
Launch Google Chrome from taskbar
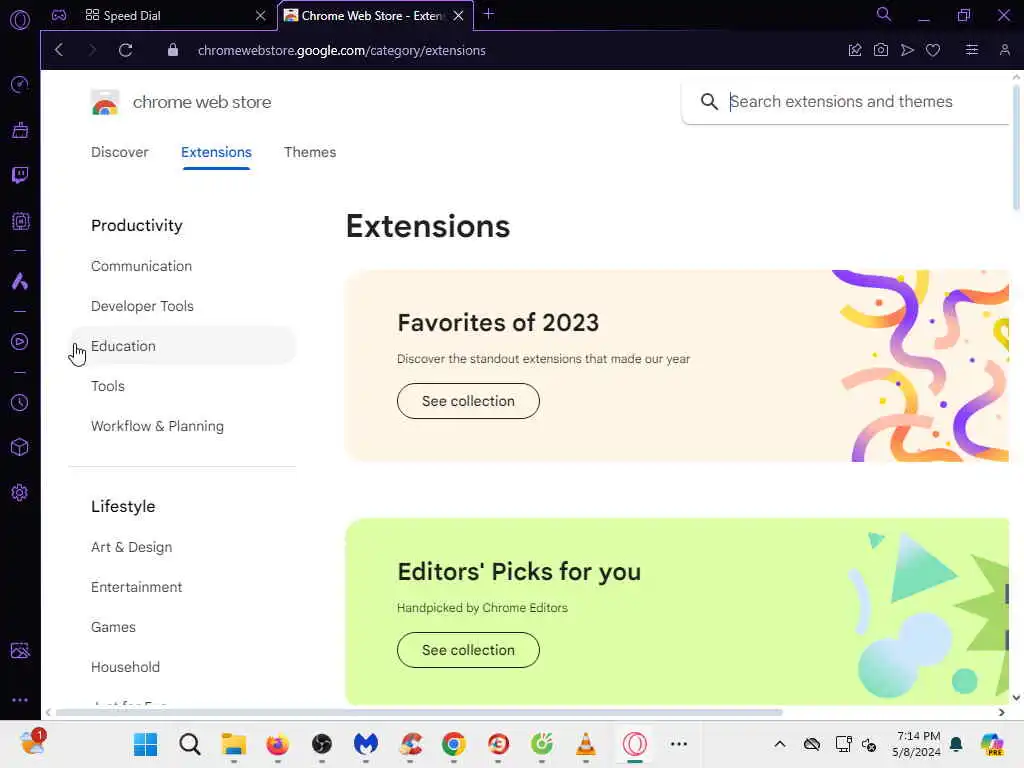(x=454, y=744)
